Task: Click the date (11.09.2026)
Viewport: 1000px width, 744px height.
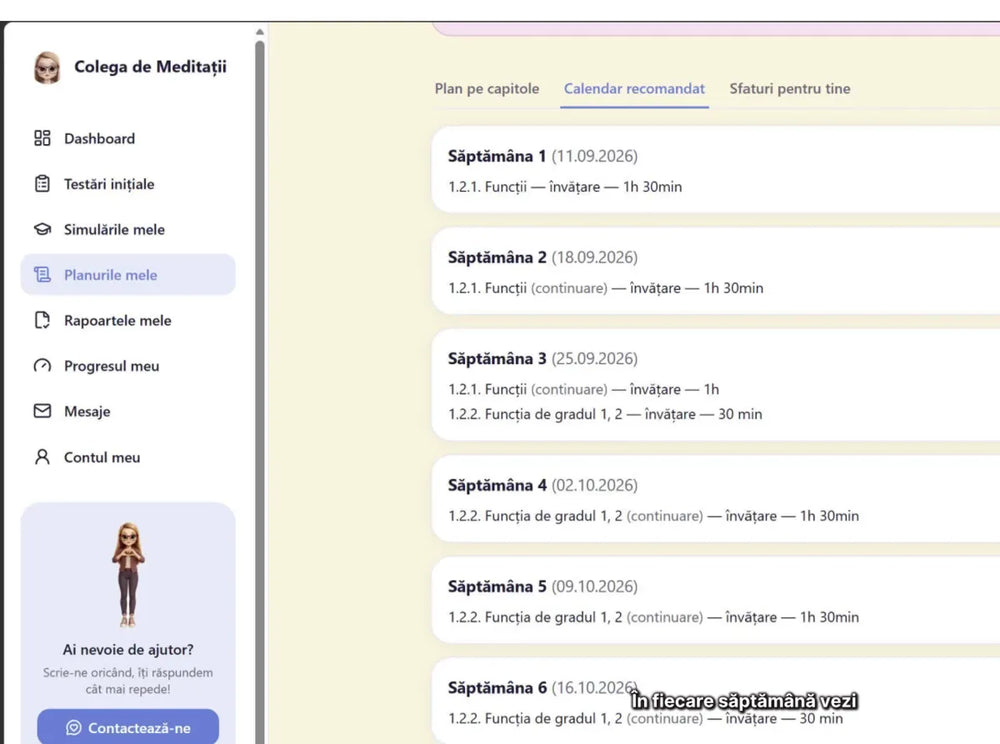Action: 594,156
